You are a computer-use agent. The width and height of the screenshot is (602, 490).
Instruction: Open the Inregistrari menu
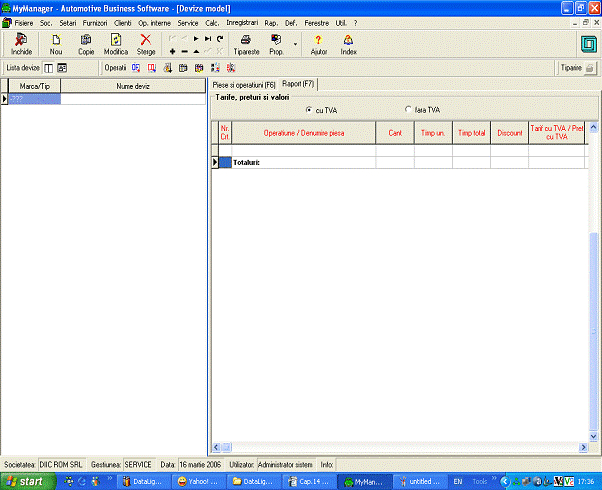click(x=241, y=22)
